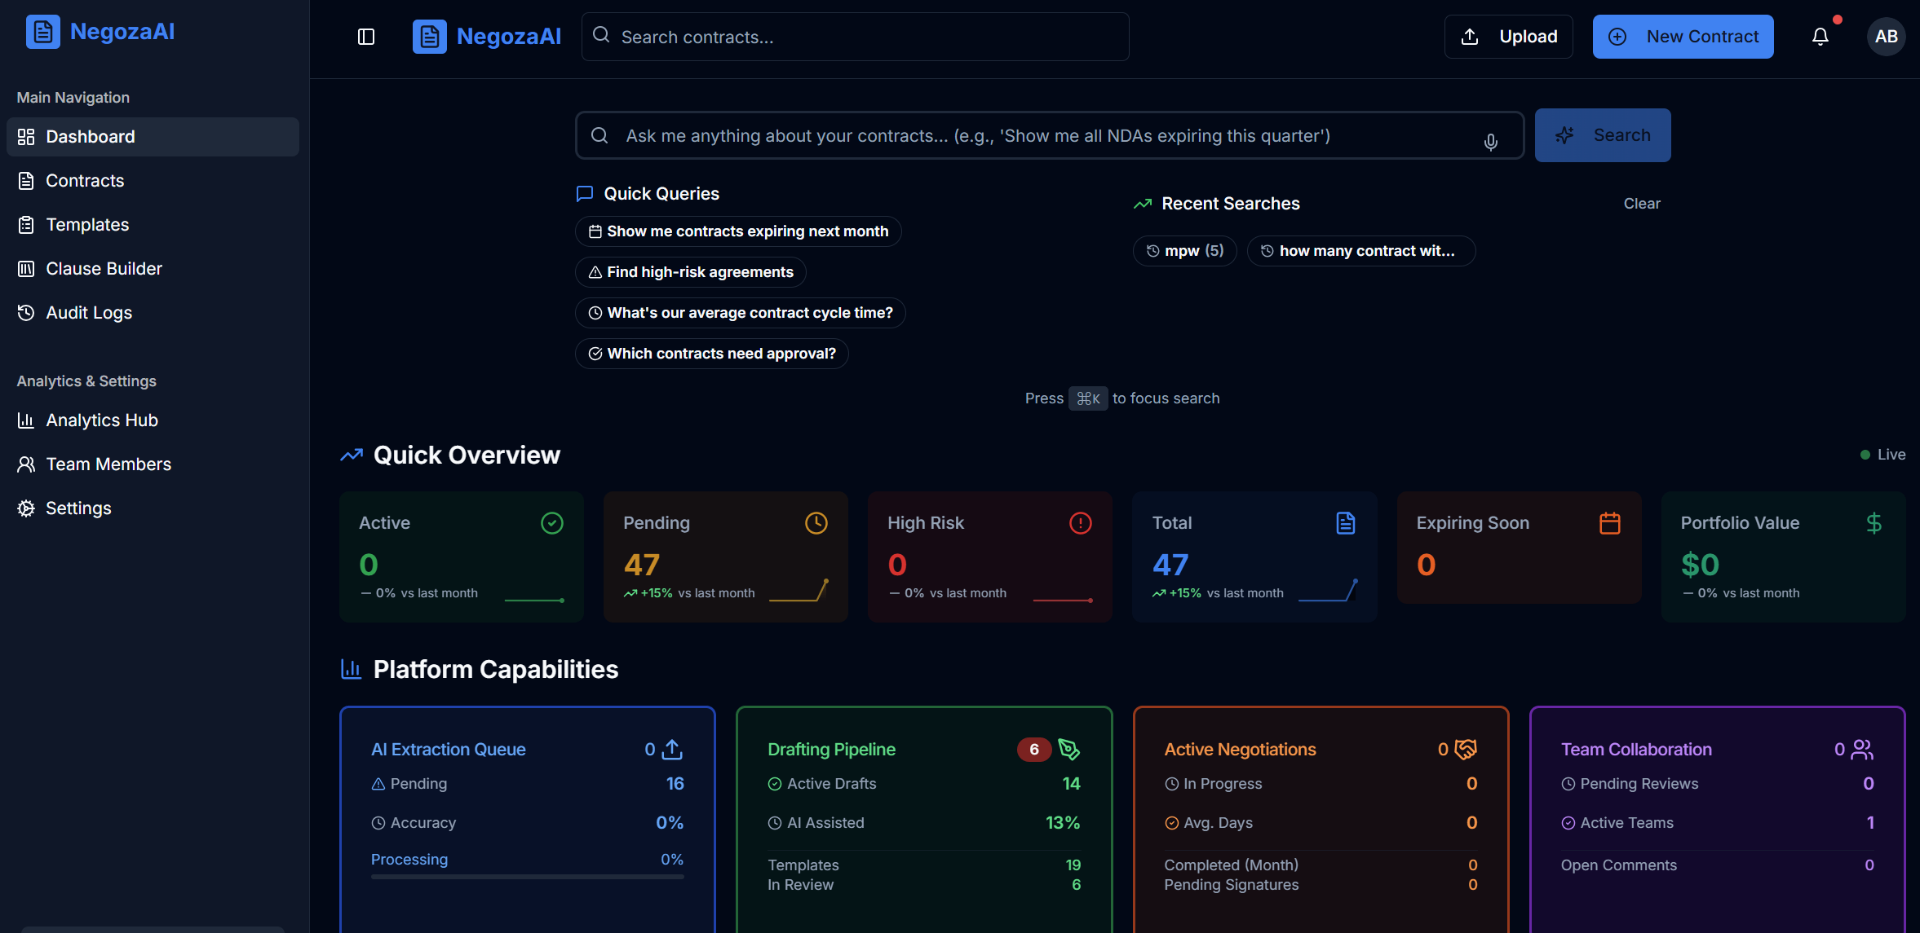Reopen the 'how many contract wit...' search
Image resolution: width=1920 pixels, height=933 pixels.
click(1361, 251)
